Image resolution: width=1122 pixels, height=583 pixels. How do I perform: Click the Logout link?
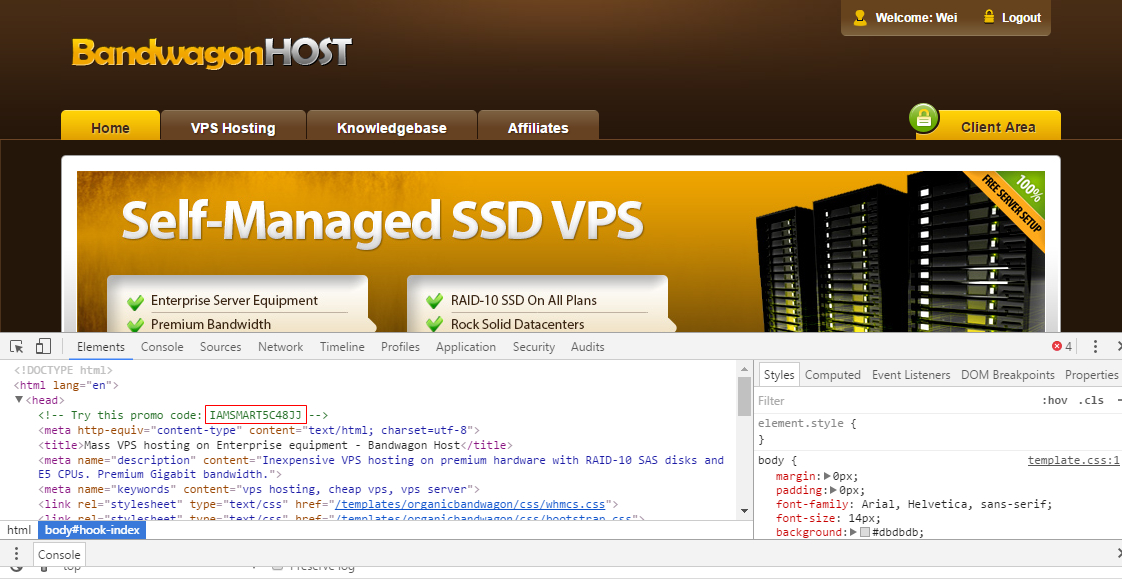pos(1021,18)
